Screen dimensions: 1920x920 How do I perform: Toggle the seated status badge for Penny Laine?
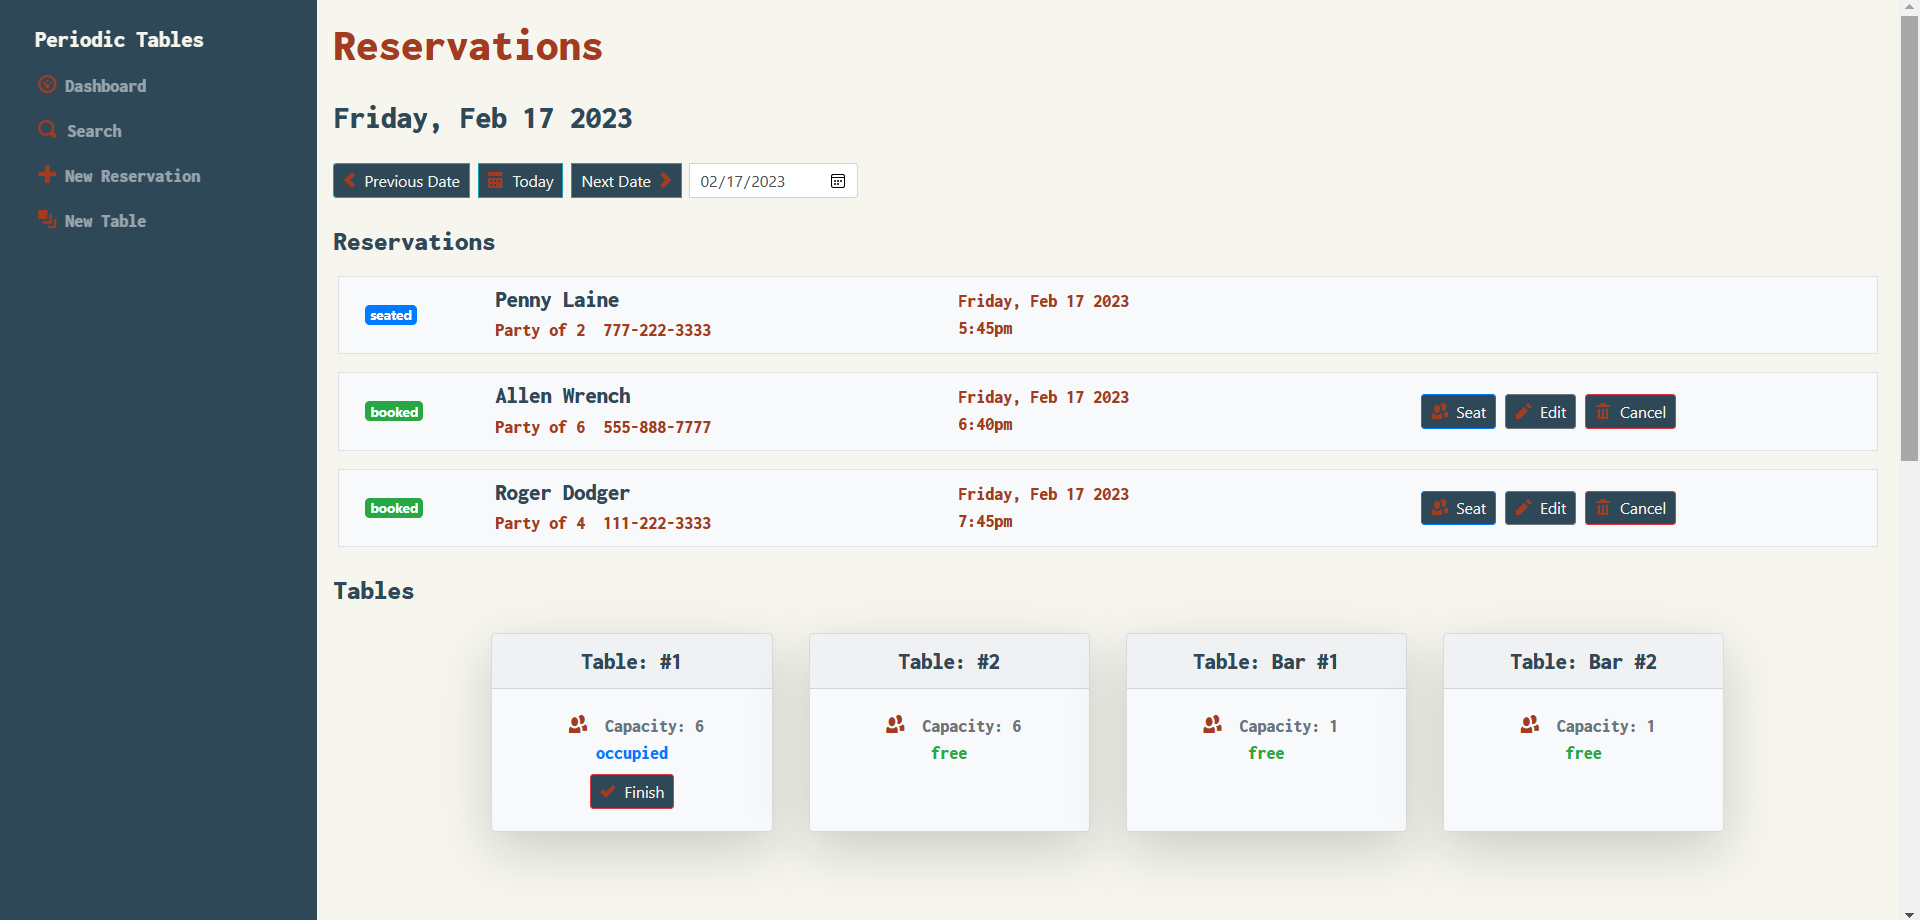(x=390, y=315)
